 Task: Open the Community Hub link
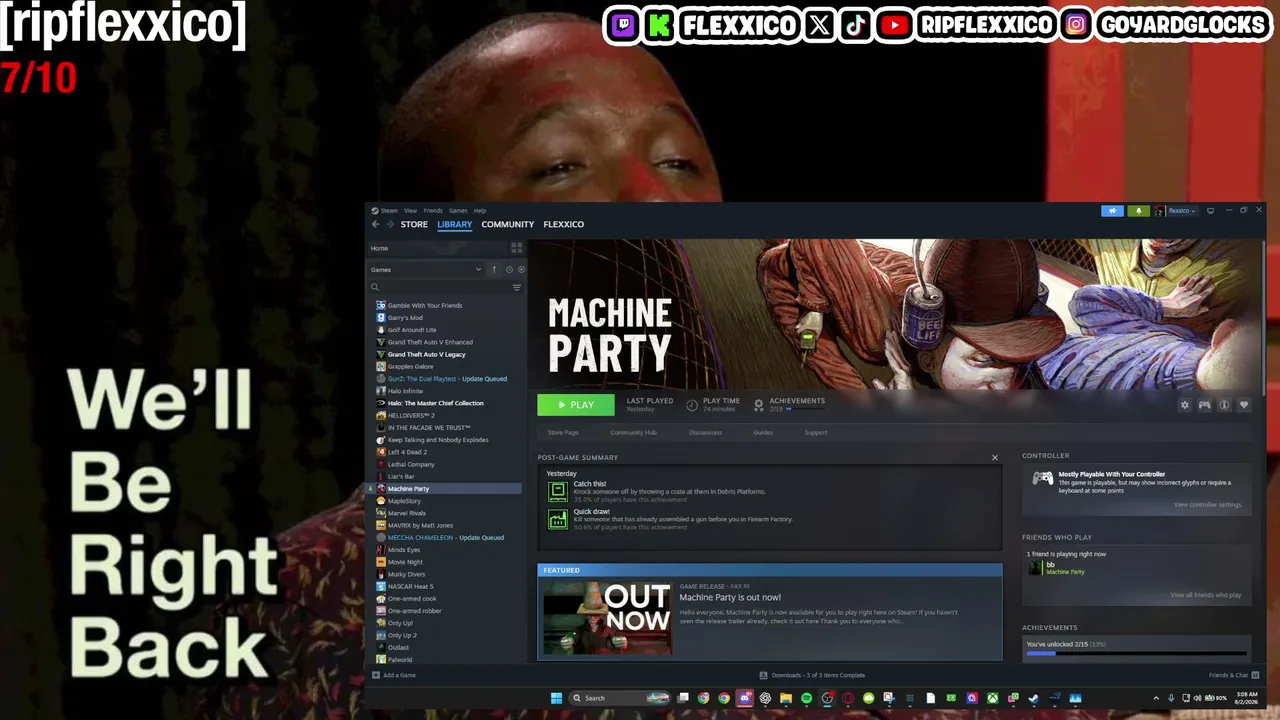coord(633,432)
